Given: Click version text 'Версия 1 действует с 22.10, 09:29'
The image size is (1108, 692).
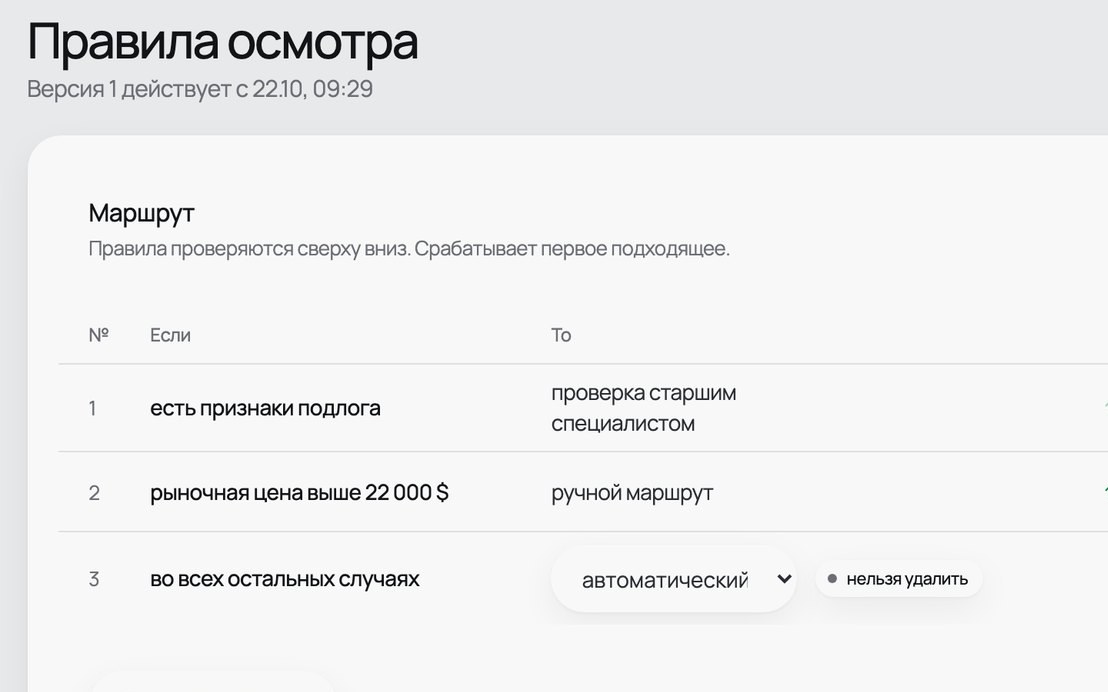Looking at the screenshot, I should [200, 89].
